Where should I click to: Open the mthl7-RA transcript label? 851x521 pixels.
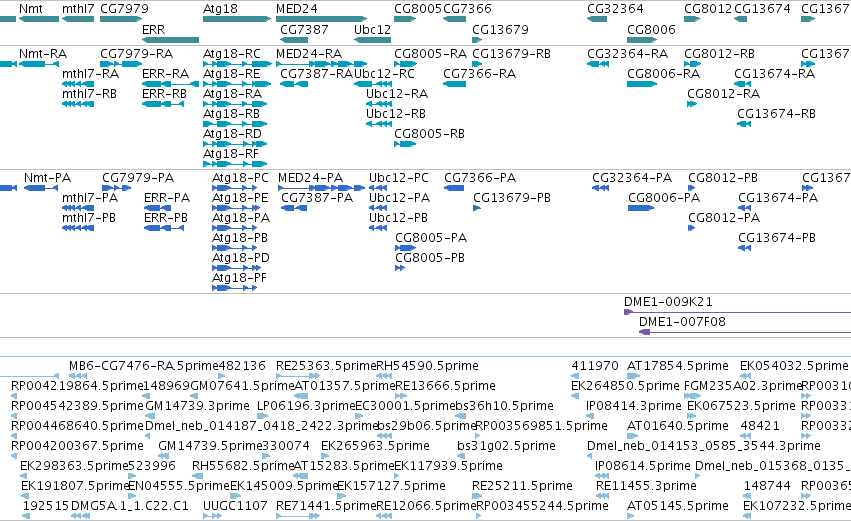click(x=90, y=74)
